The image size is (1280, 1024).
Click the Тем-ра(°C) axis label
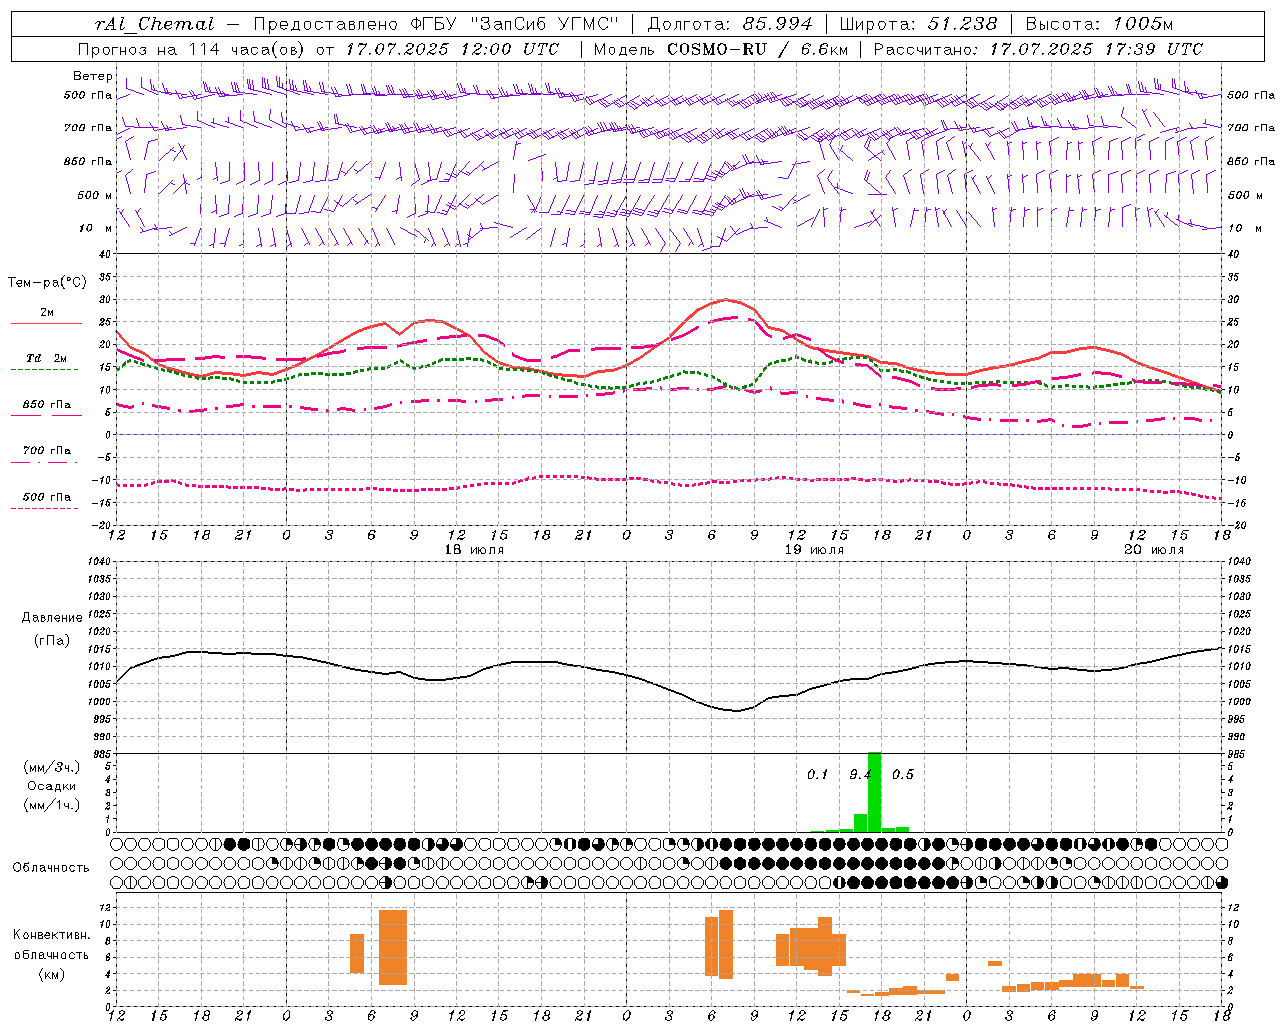(47, 283)
